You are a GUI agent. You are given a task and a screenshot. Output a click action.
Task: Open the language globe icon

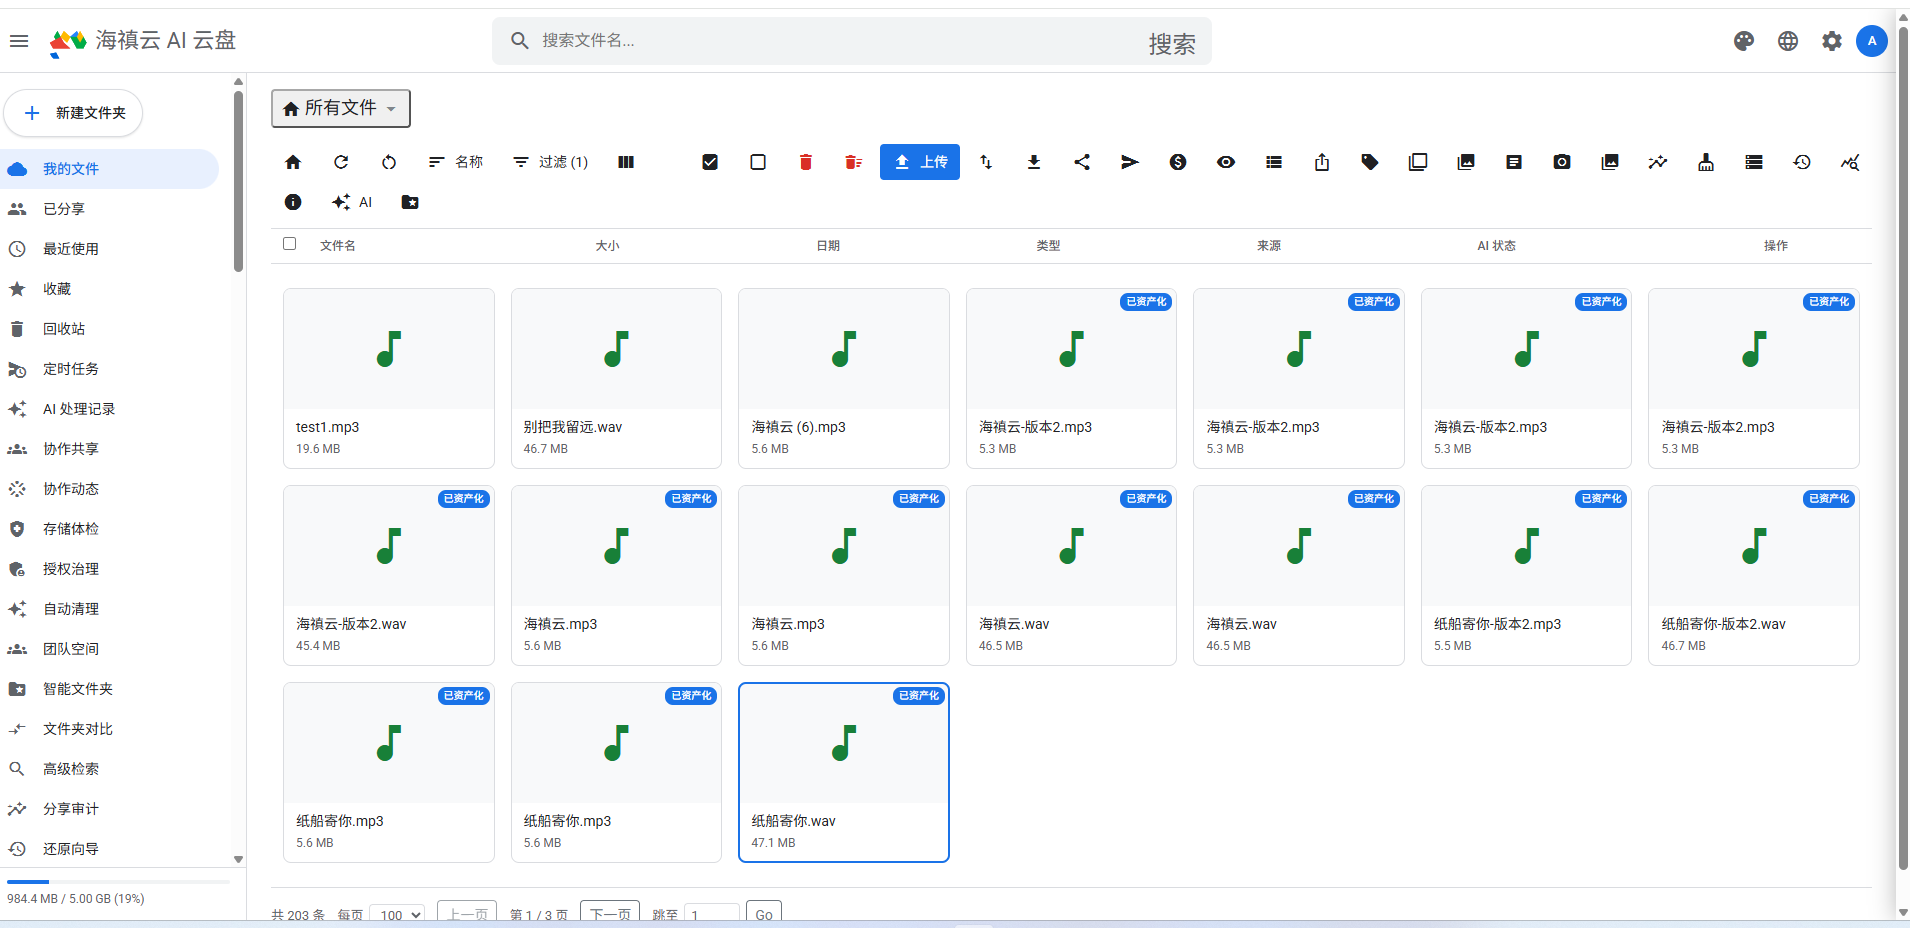point(1788,41)
